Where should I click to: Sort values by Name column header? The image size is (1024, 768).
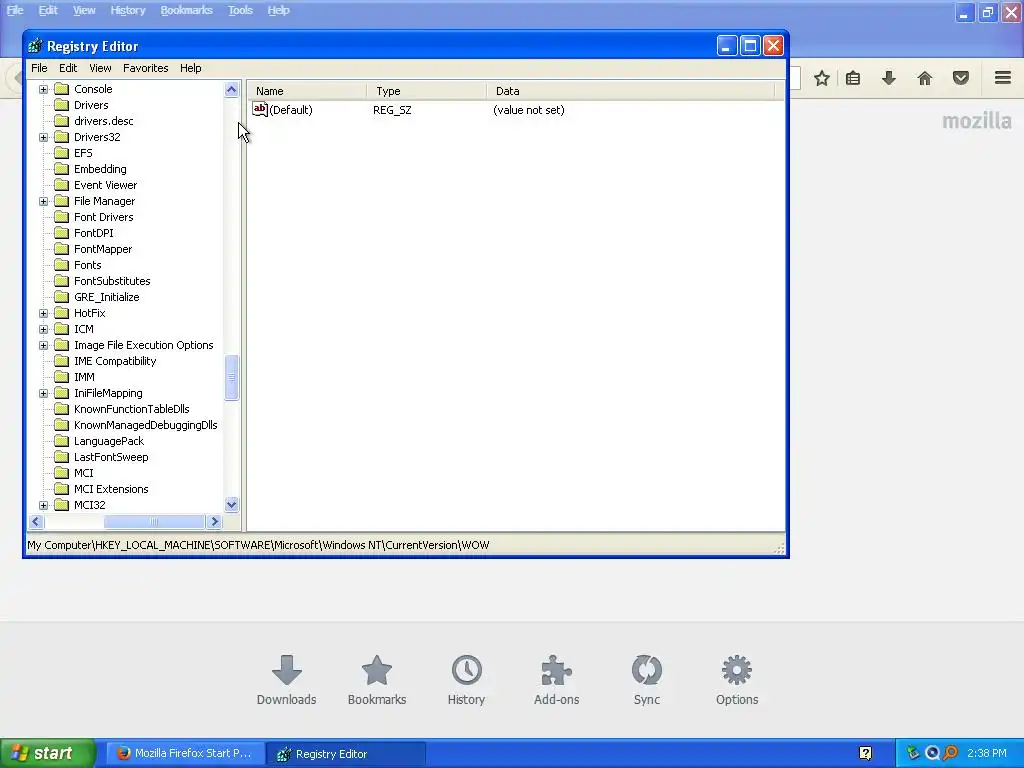click(307, 91)
